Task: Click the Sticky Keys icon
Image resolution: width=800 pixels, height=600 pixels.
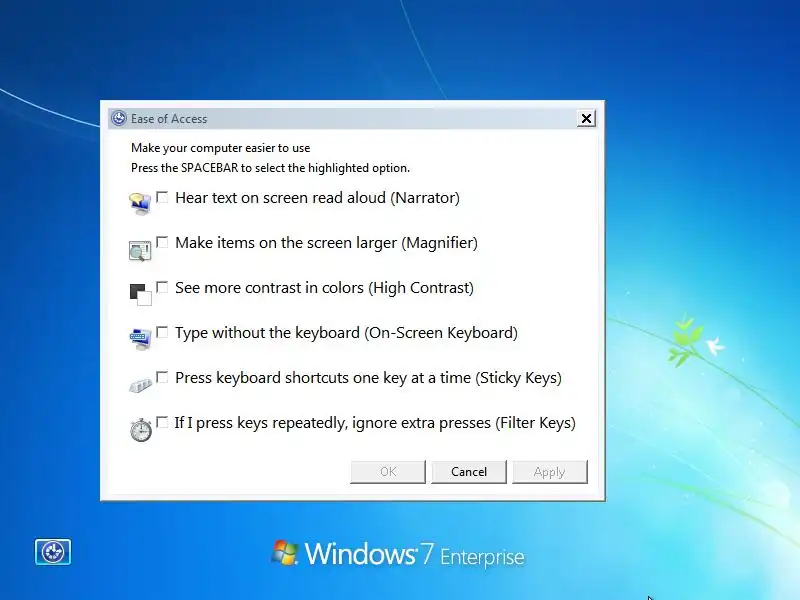Action: (x=140, y=385)
